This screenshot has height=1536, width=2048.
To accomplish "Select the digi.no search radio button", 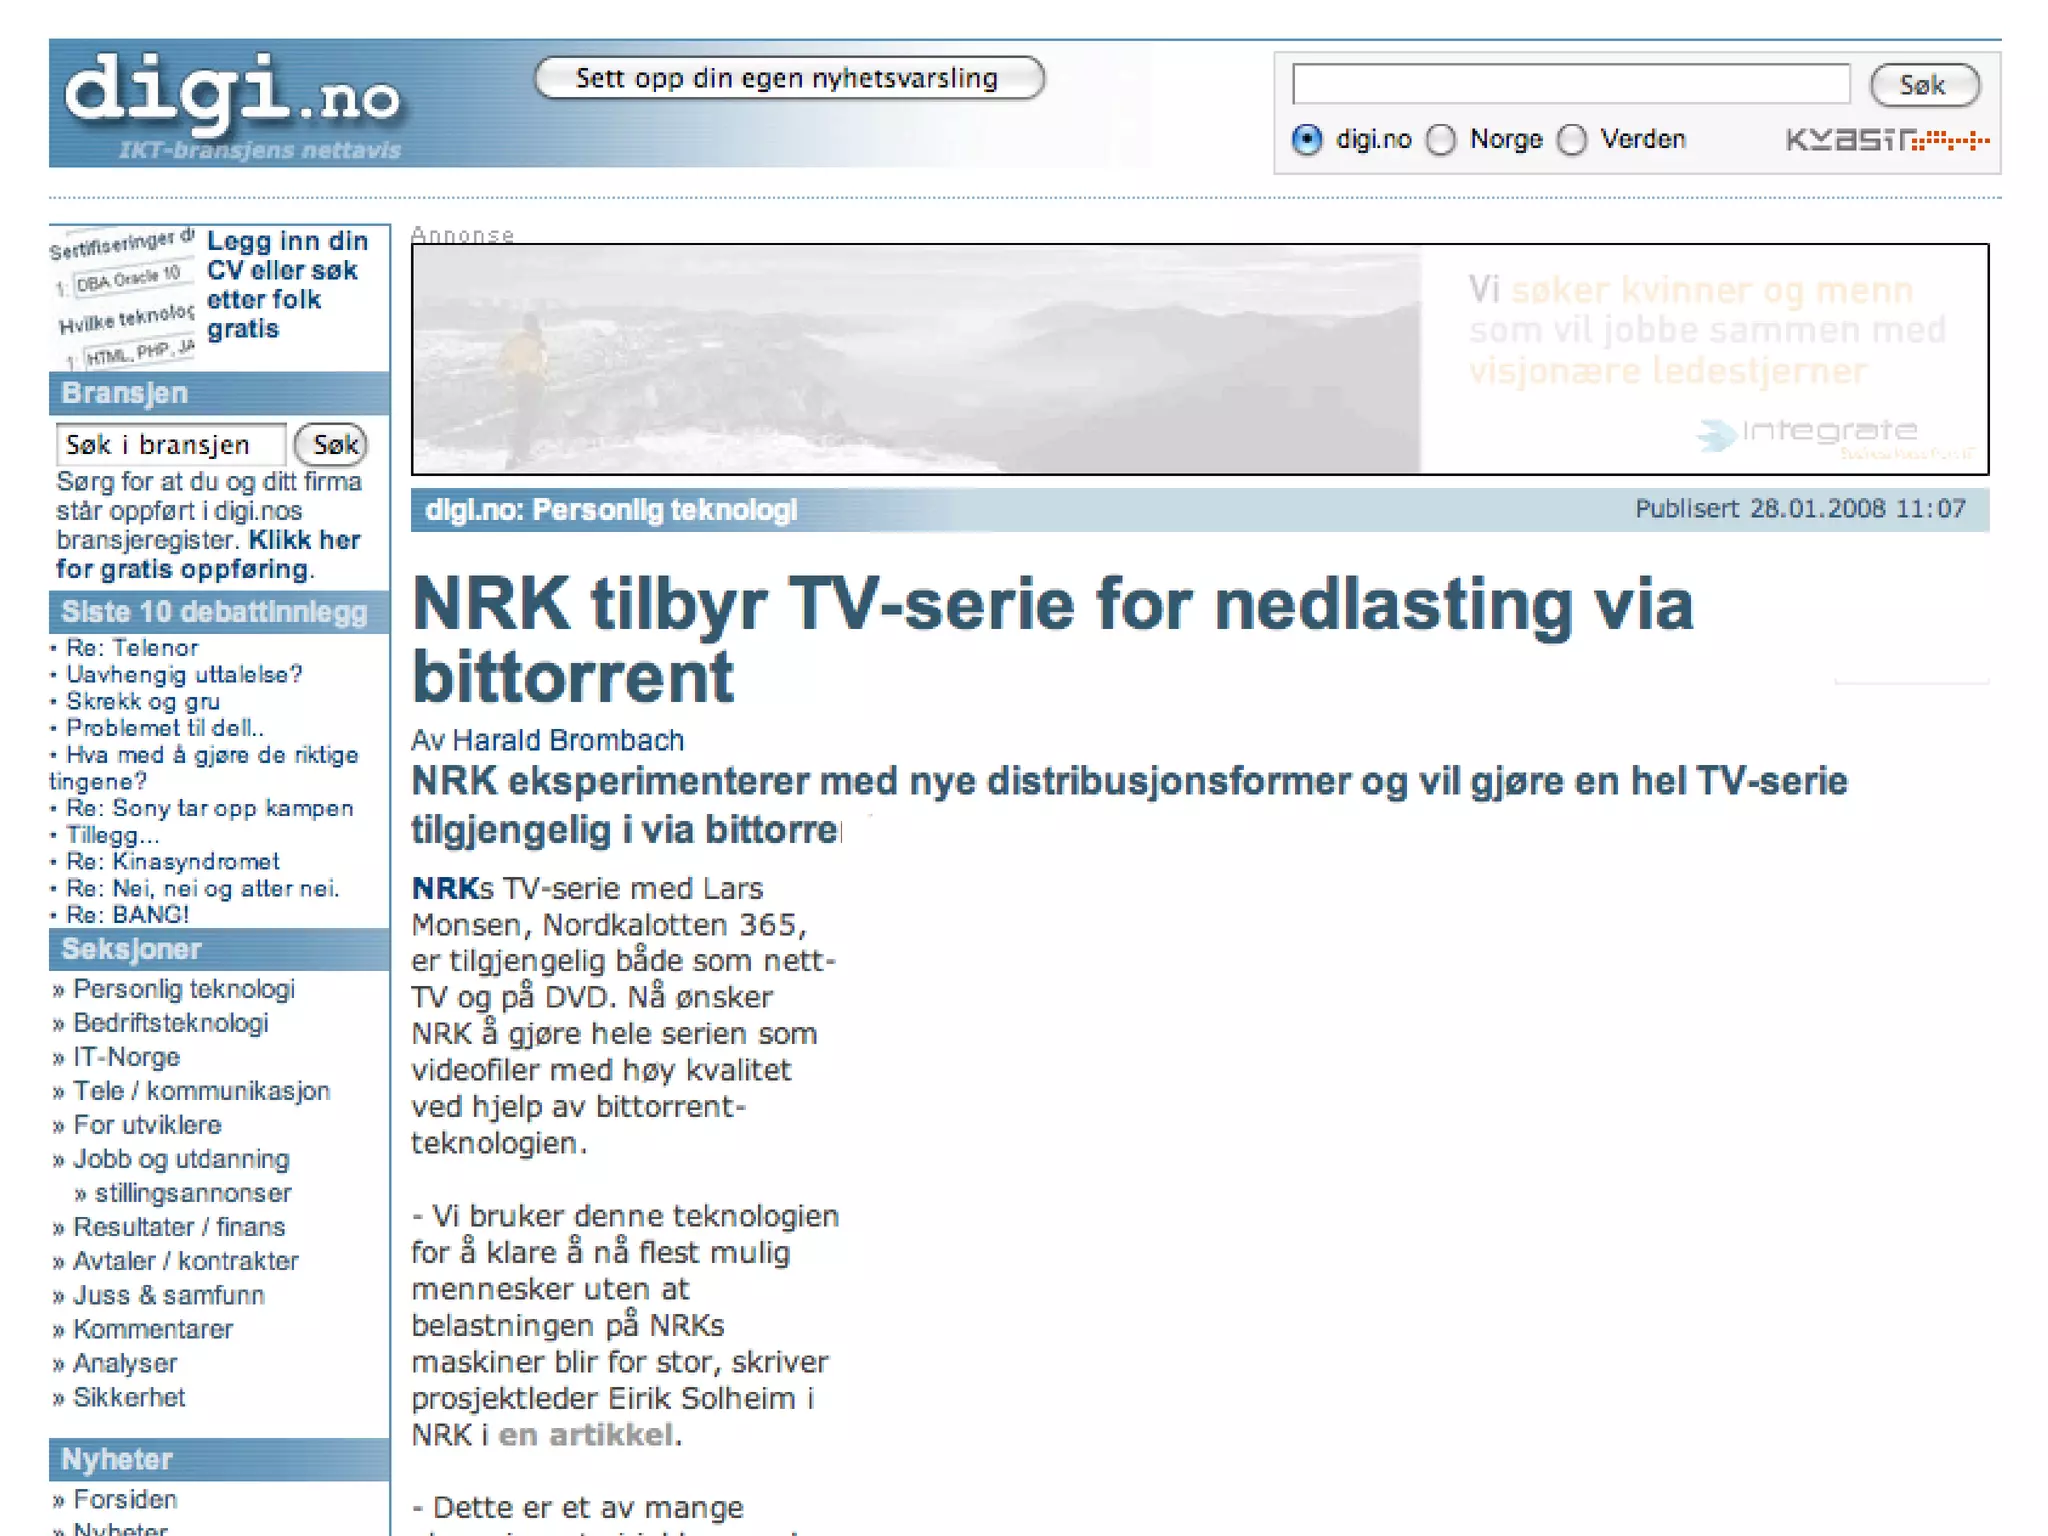I will (1307, 139).
